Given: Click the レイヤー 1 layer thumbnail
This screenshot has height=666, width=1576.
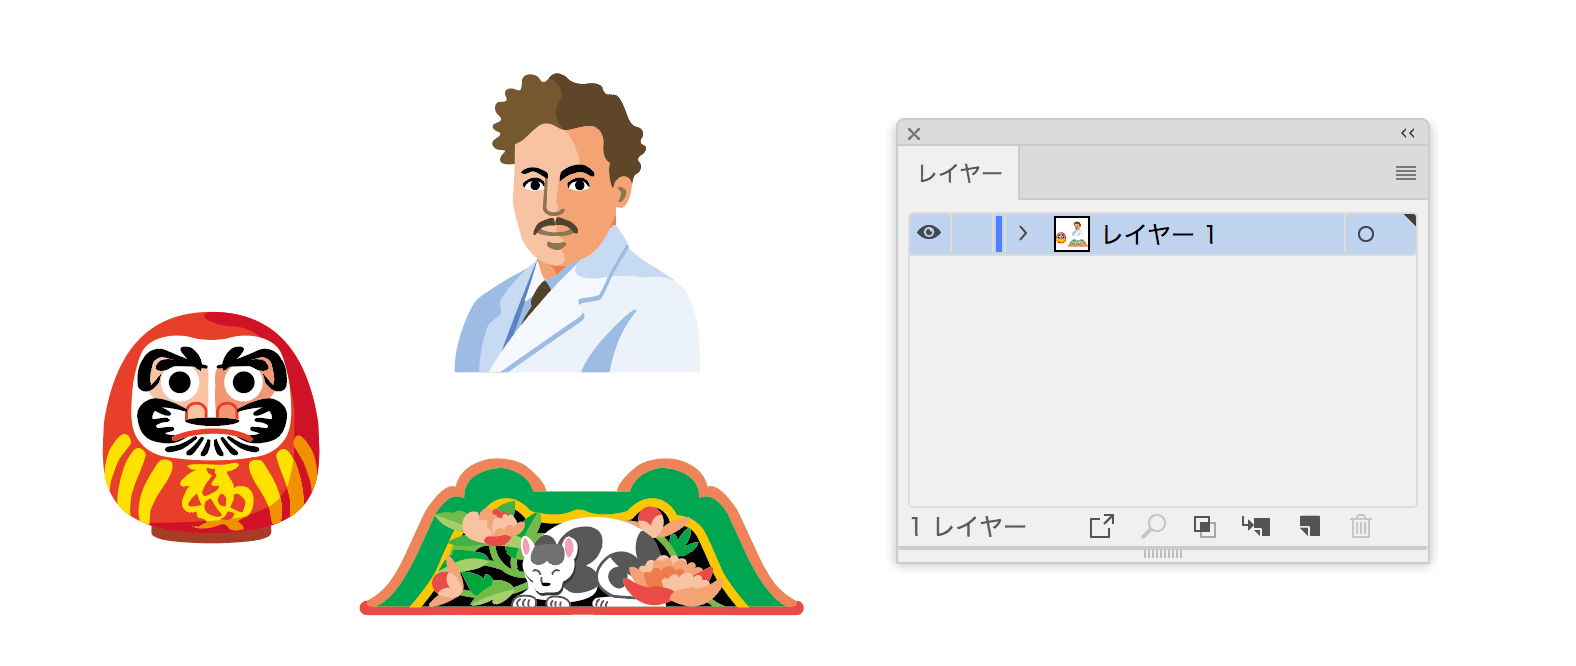Looking at the screenshot, I should point(1071,234).
